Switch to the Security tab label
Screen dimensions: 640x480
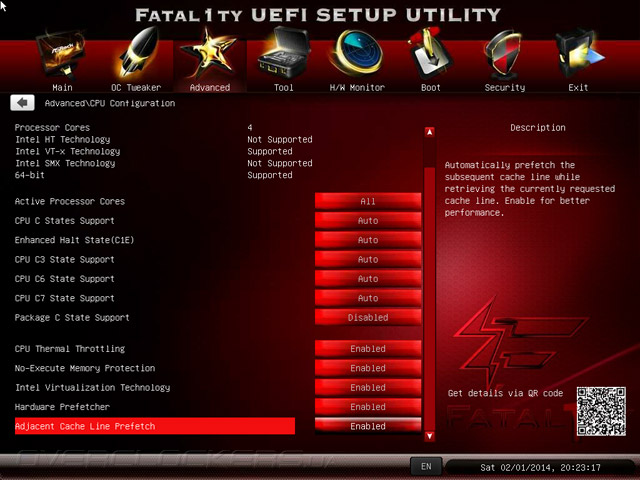point(504,87)
